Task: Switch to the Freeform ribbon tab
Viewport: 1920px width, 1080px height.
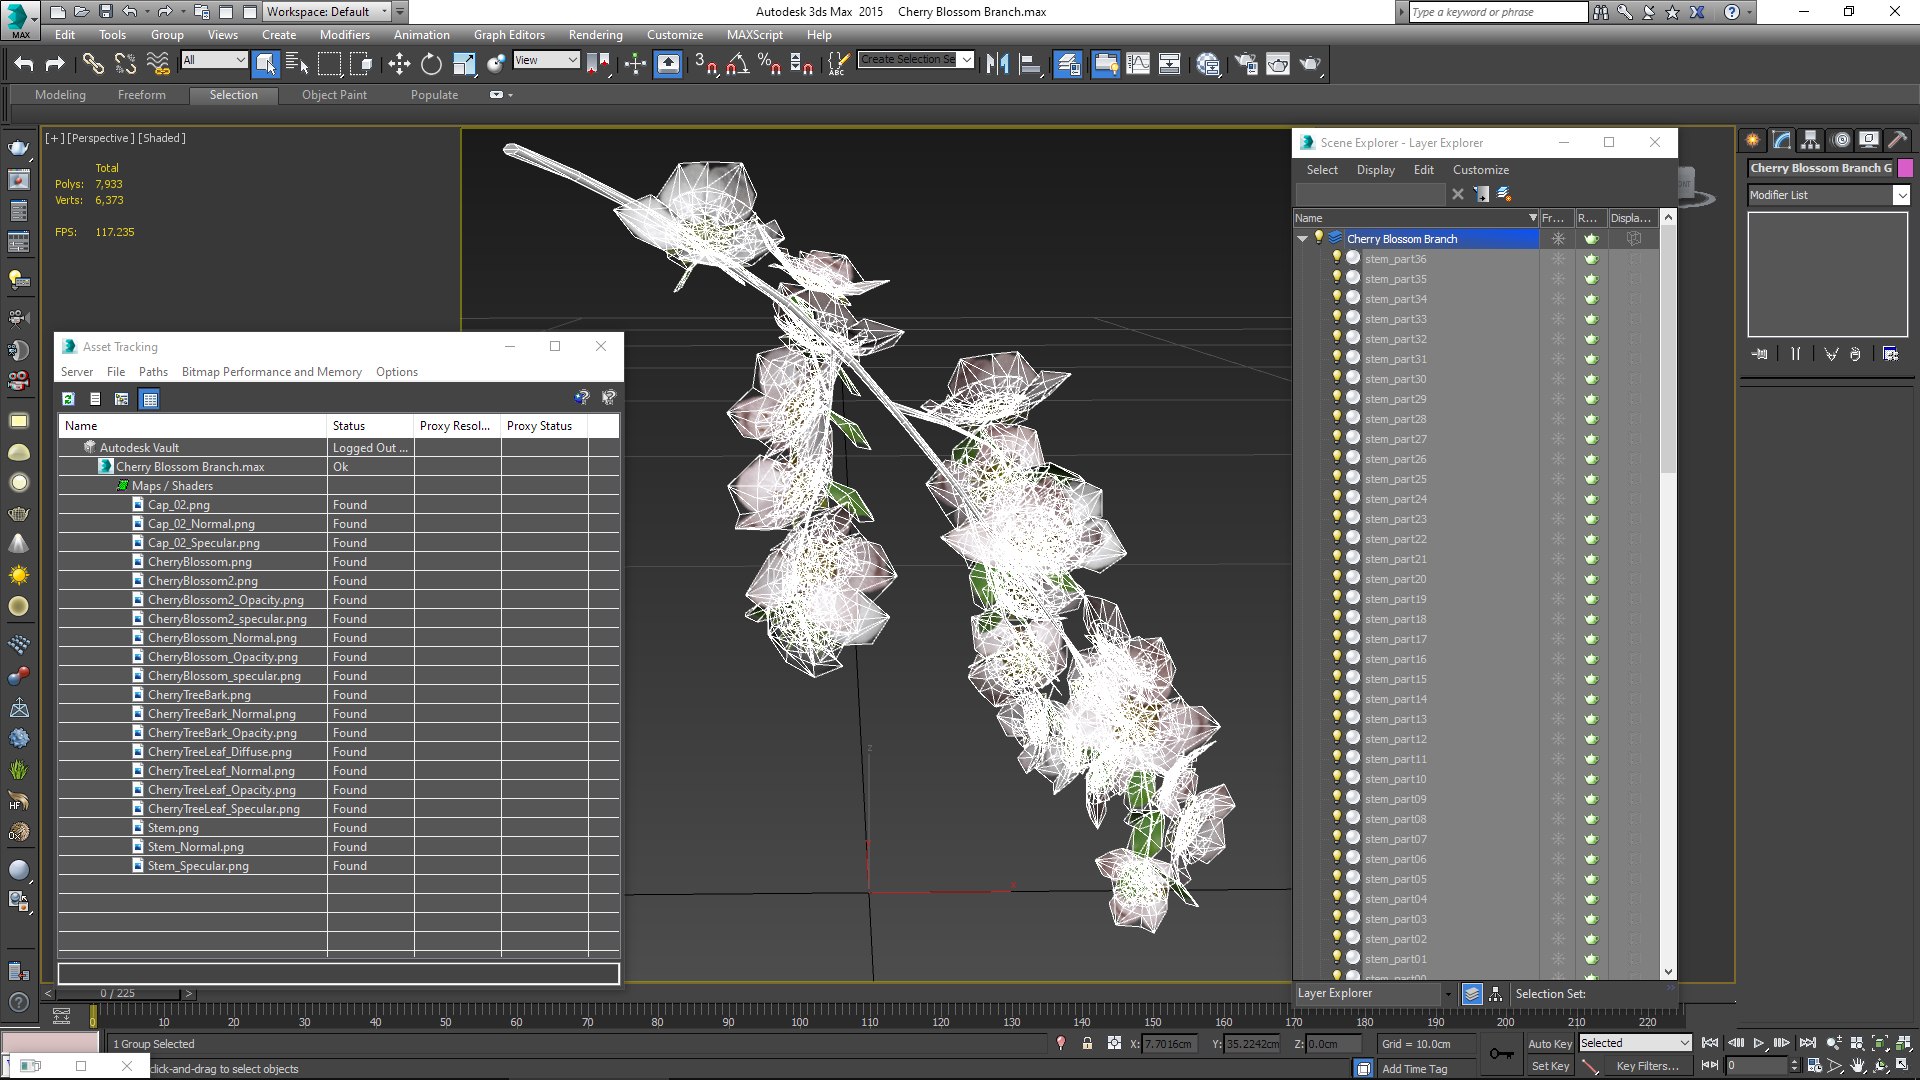Action: pyautogui.click(x=141, y=95)
